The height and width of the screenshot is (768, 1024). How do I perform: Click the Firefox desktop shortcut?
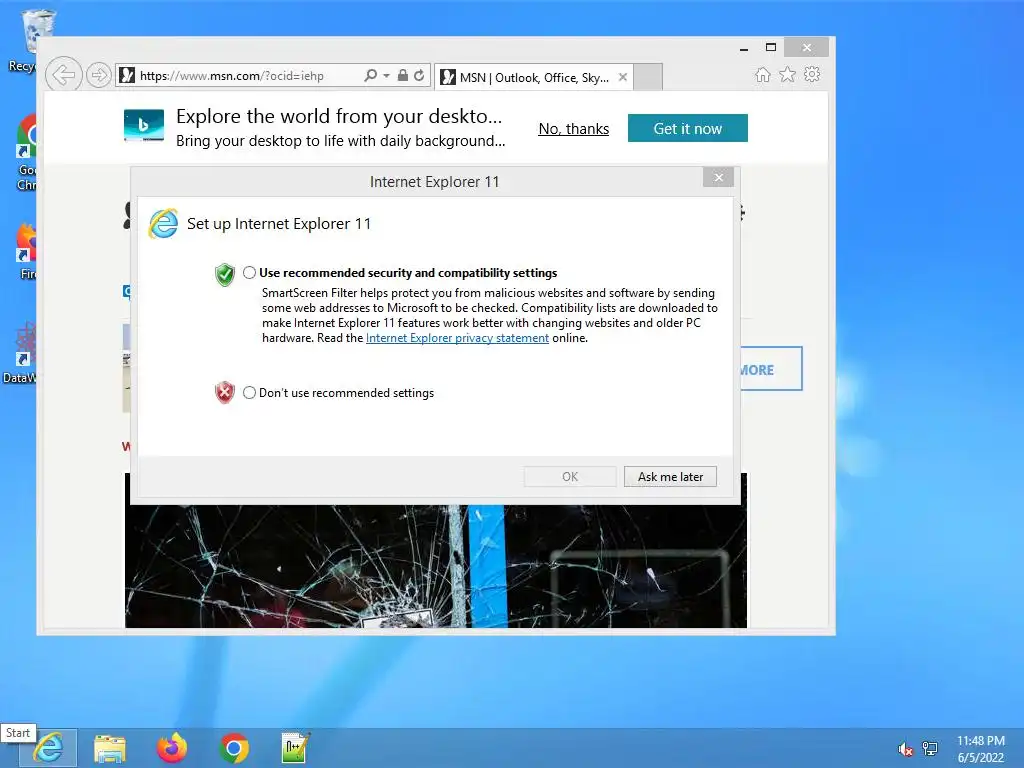26,251
